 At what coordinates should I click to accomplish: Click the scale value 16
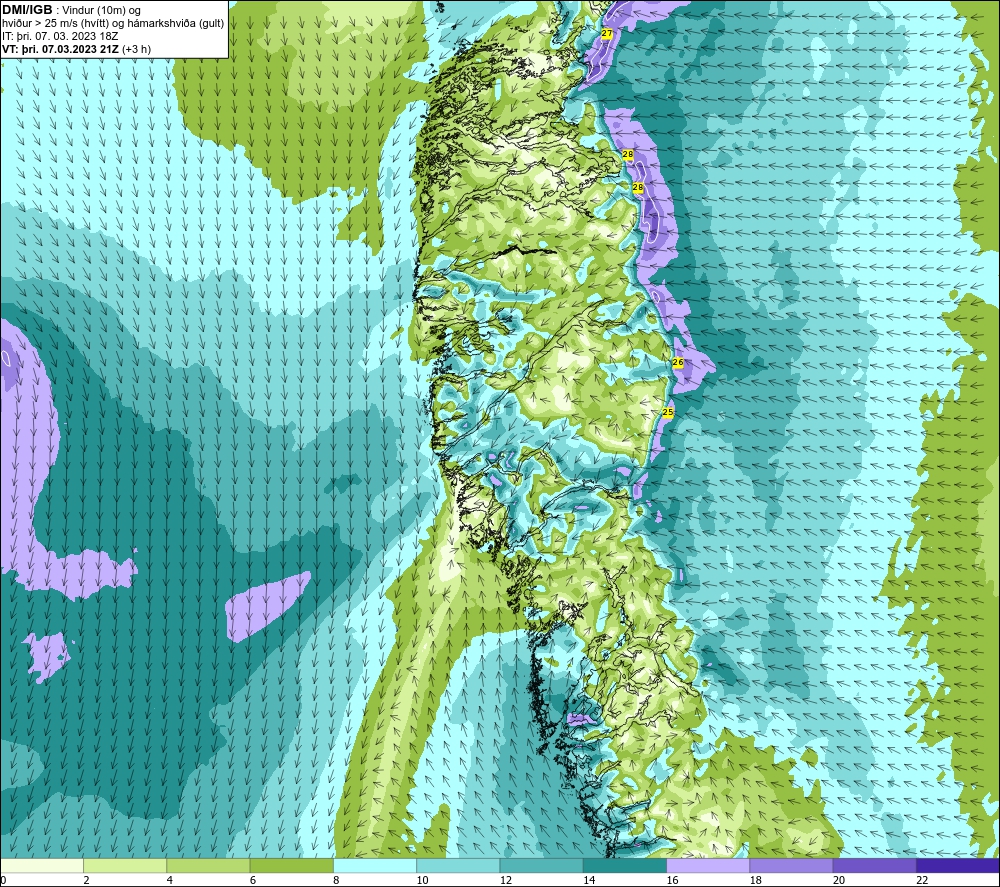(672, 881)
